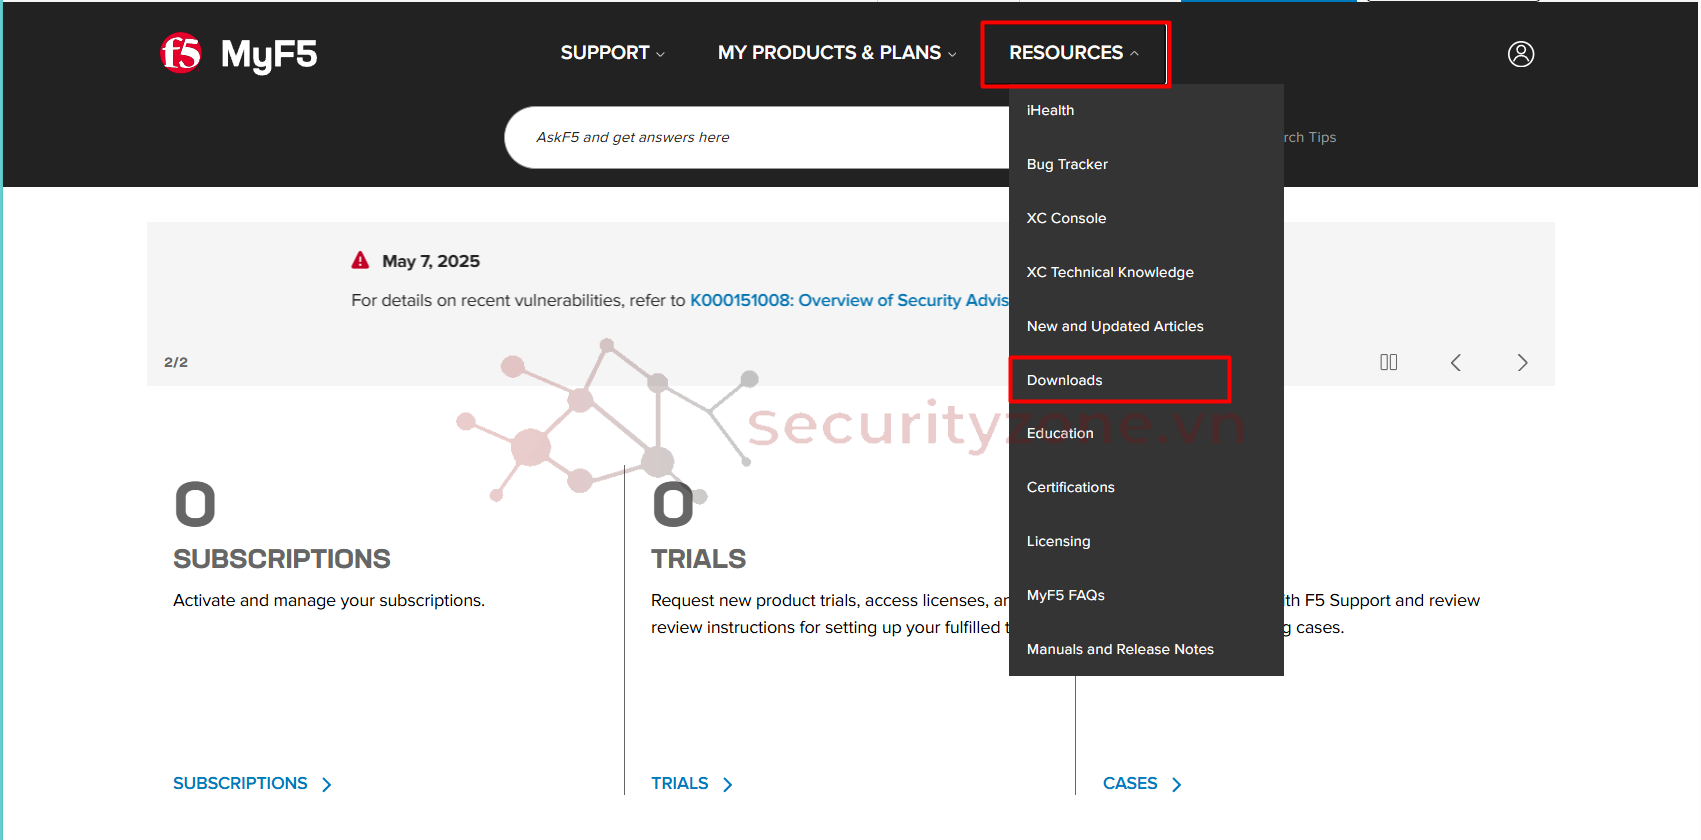Viewport: 1701px width, 840px height.
Task: Advance to next announcement slide
Action: point(1522,362)
